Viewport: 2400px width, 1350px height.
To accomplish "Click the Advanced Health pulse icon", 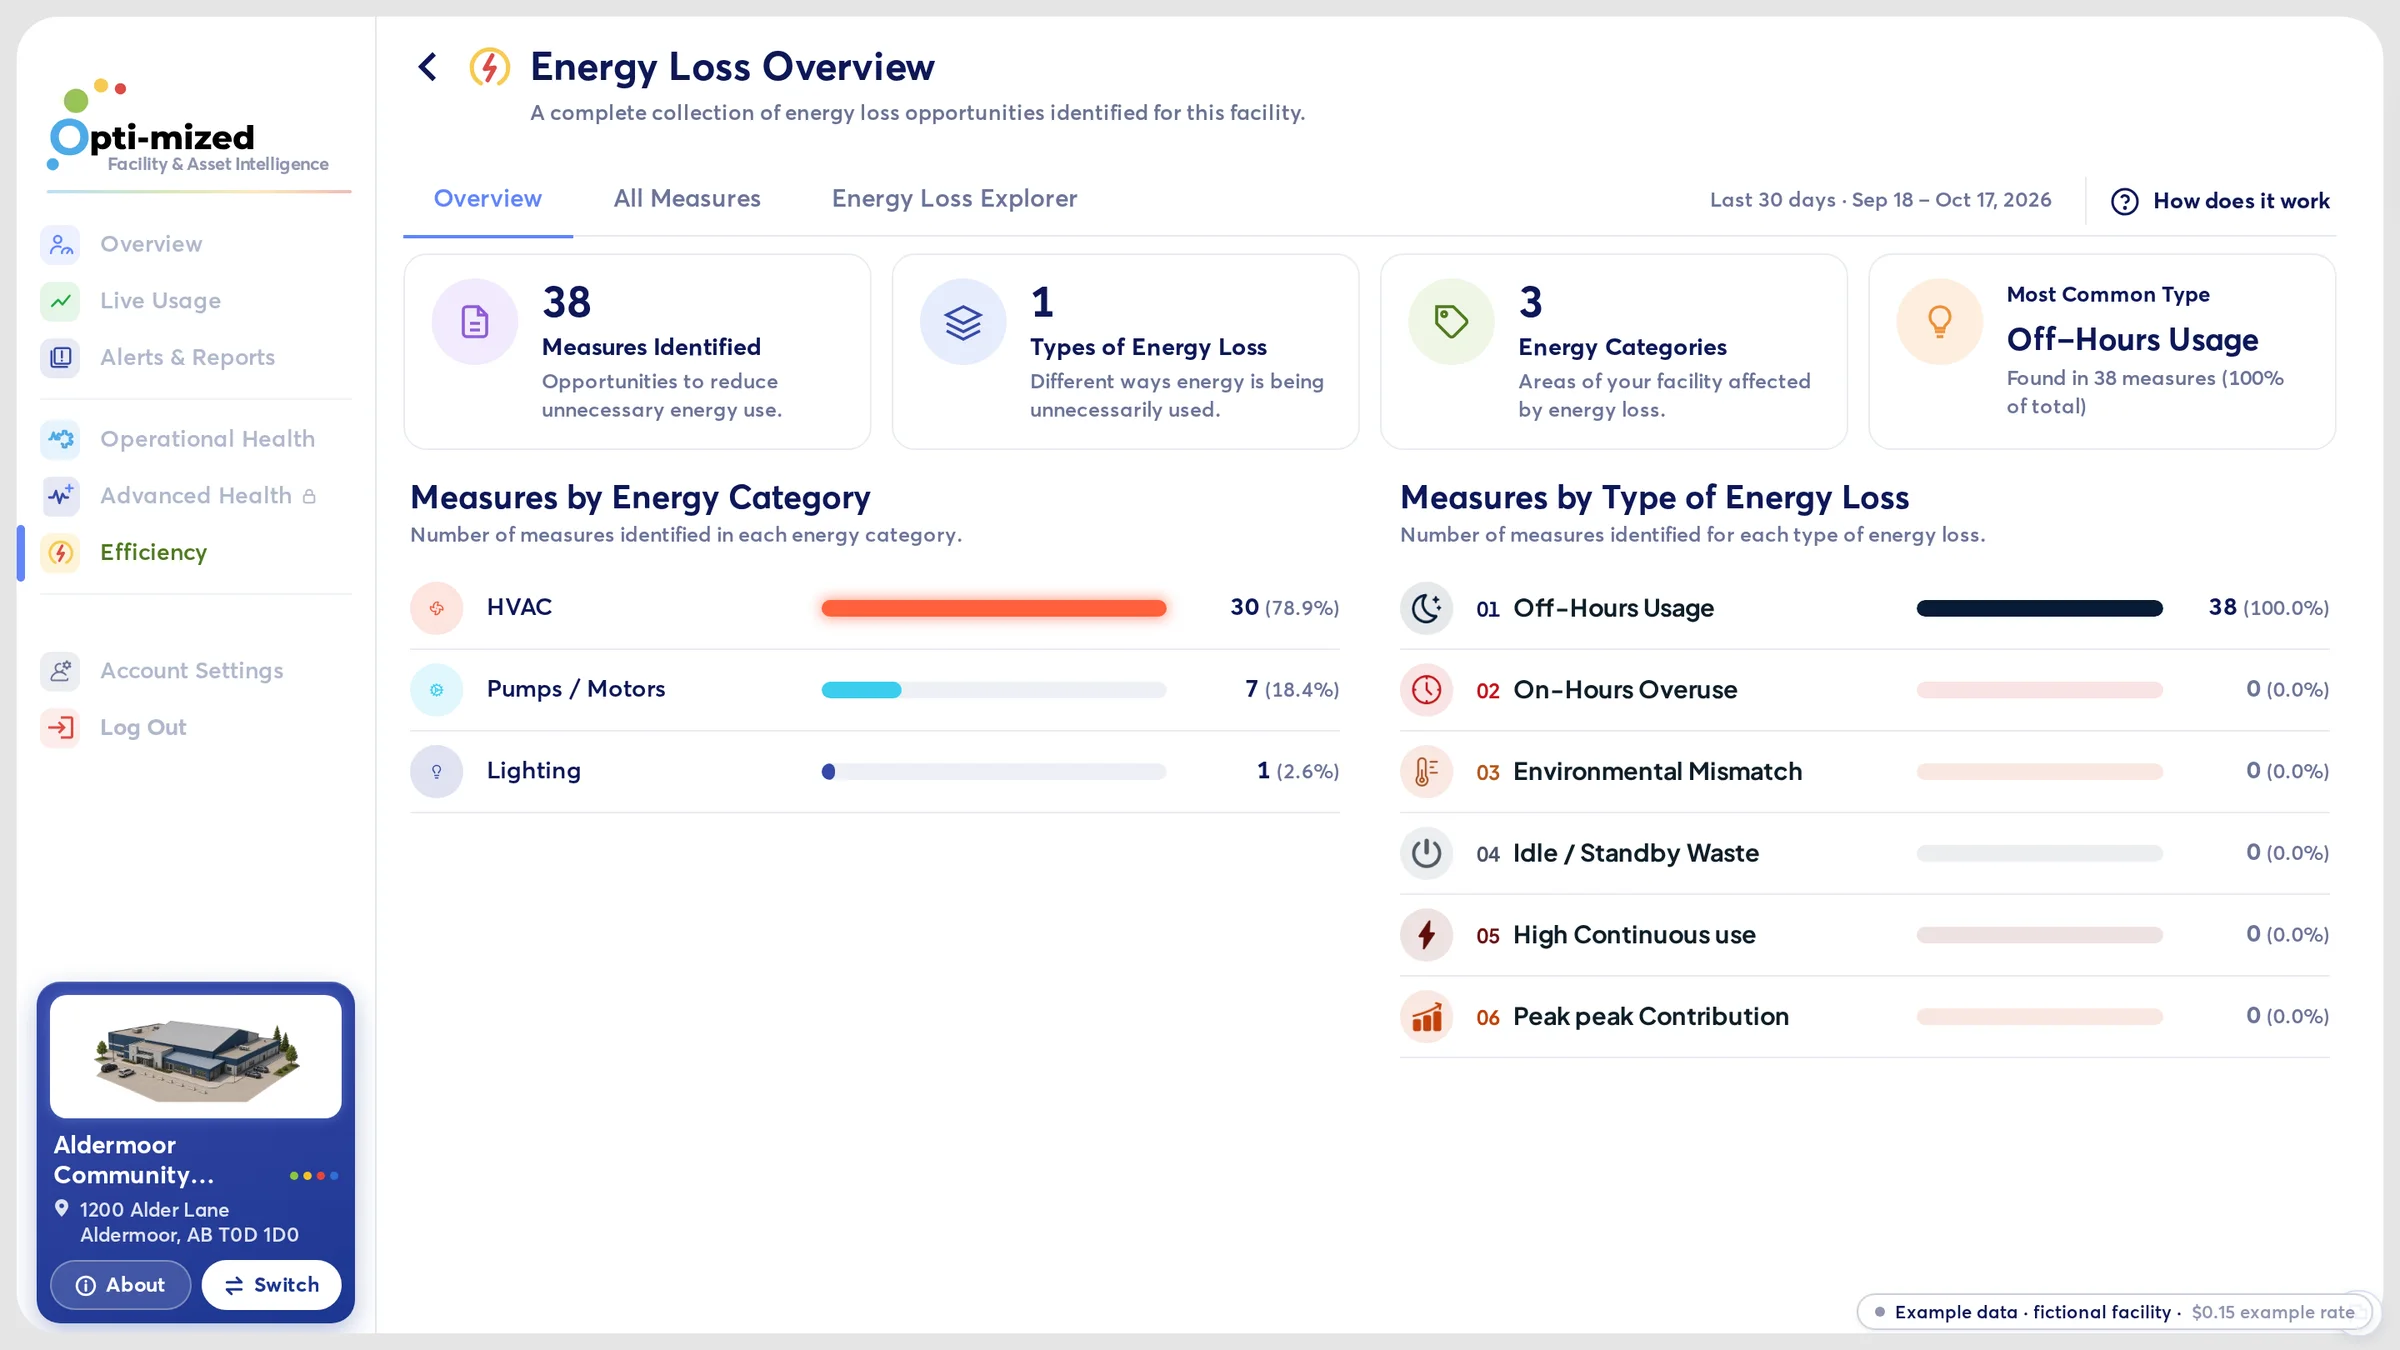I will point(61,495).
